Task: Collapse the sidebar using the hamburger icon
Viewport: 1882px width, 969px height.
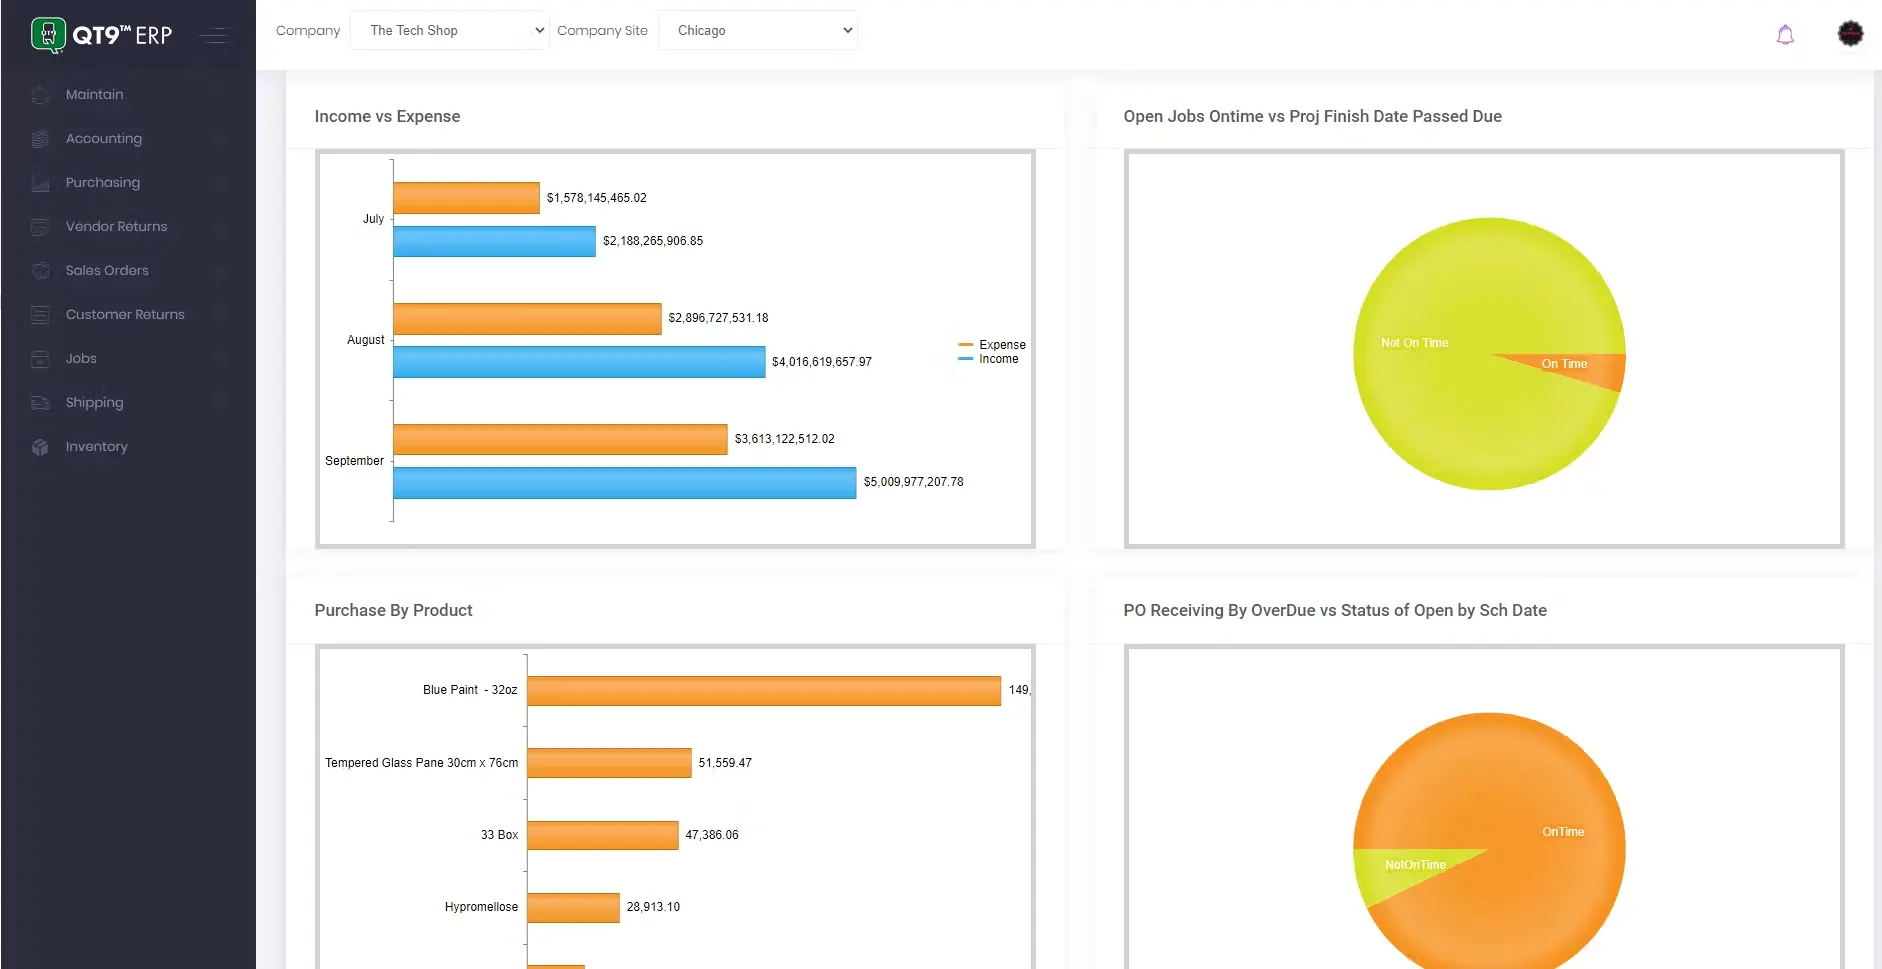Action: (x=213, y=34)
